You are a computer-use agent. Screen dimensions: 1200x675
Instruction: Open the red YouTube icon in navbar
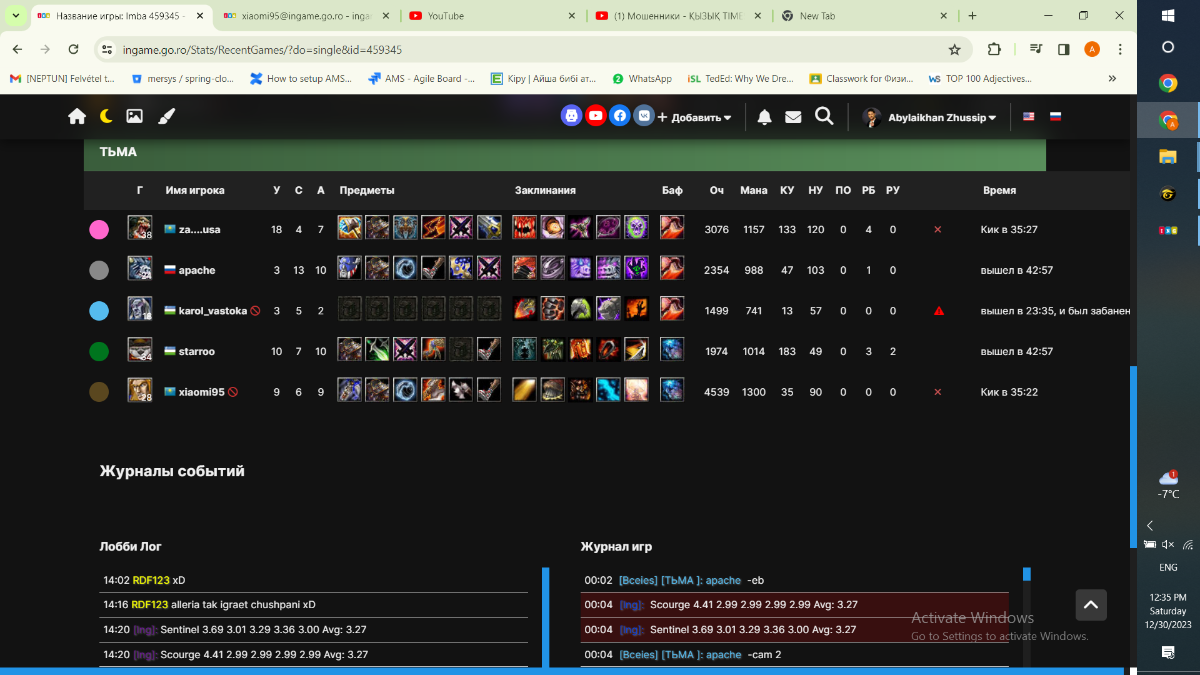pos(595,116)
